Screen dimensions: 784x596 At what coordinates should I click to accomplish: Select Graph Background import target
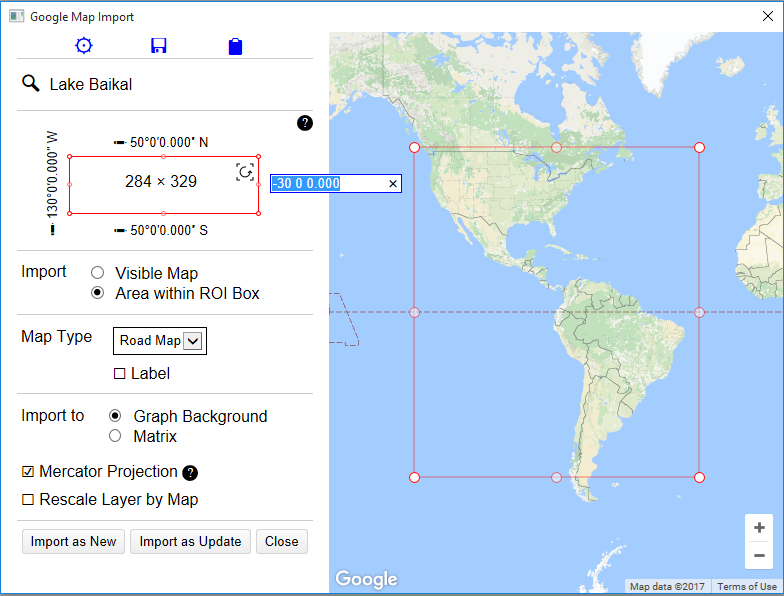tap(115, 416)
